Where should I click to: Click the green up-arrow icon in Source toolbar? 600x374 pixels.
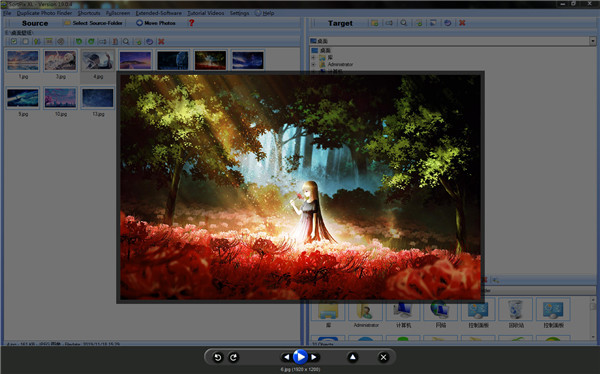coord(37,41)
